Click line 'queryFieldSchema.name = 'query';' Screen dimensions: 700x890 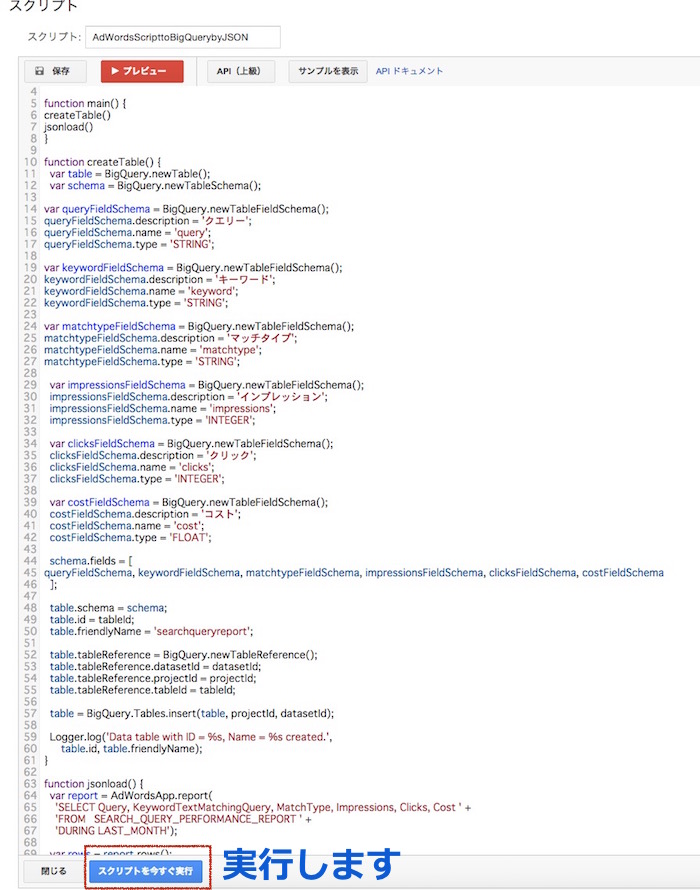tap(127, 233)
